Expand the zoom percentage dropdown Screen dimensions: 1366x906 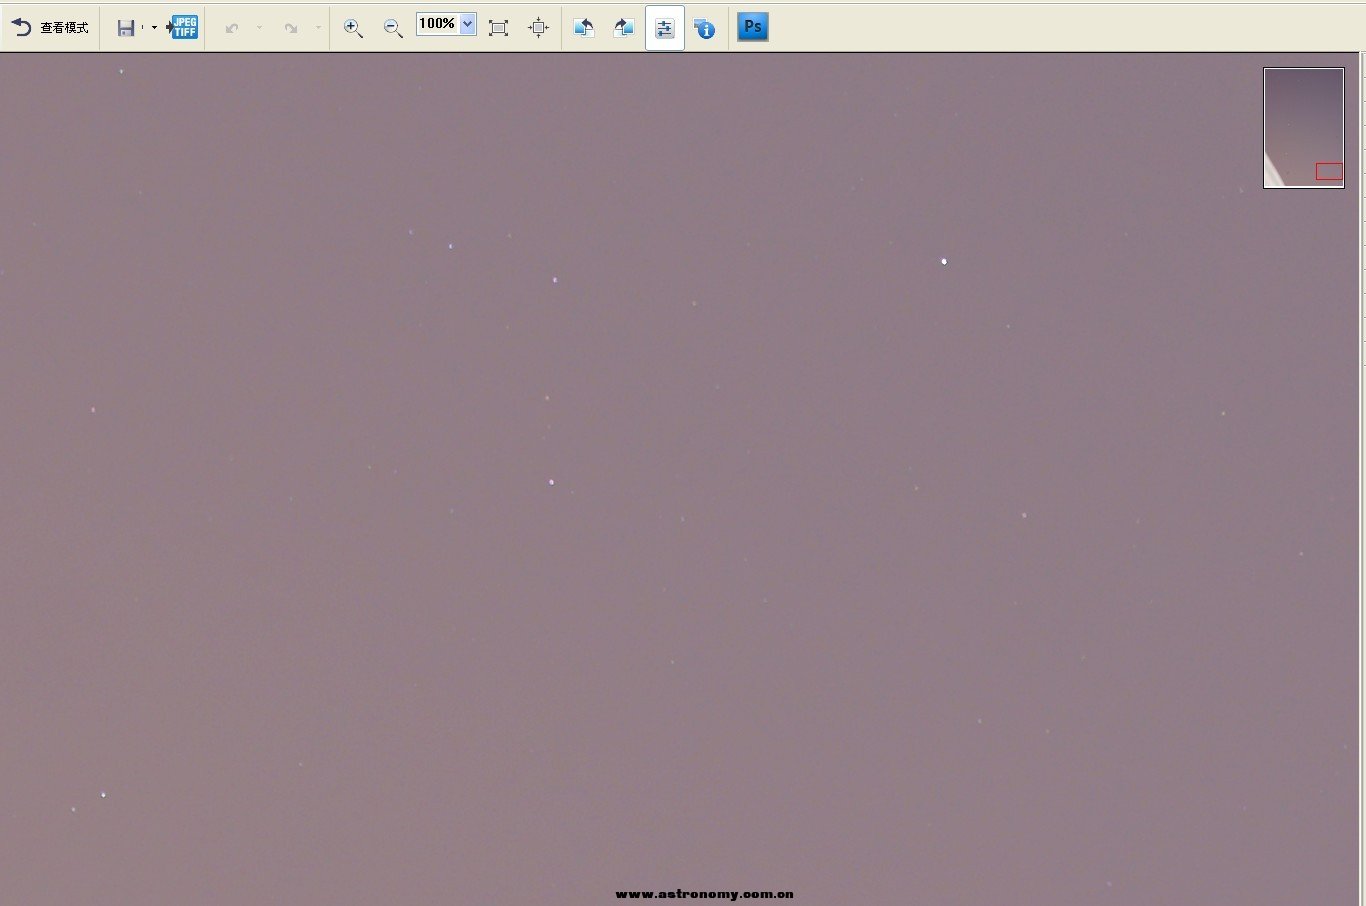(x=467, y=24)
